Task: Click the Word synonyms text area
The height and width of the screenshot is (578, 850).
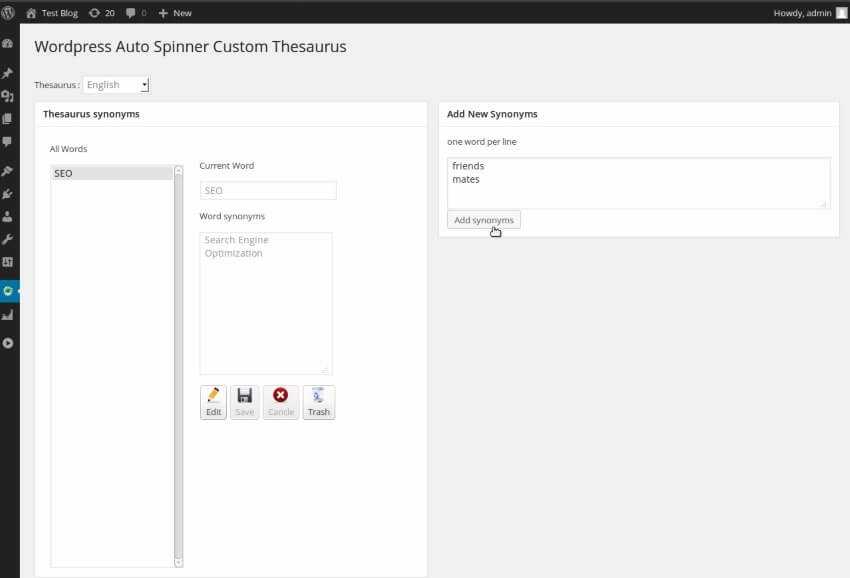Action: click(266, 304)
